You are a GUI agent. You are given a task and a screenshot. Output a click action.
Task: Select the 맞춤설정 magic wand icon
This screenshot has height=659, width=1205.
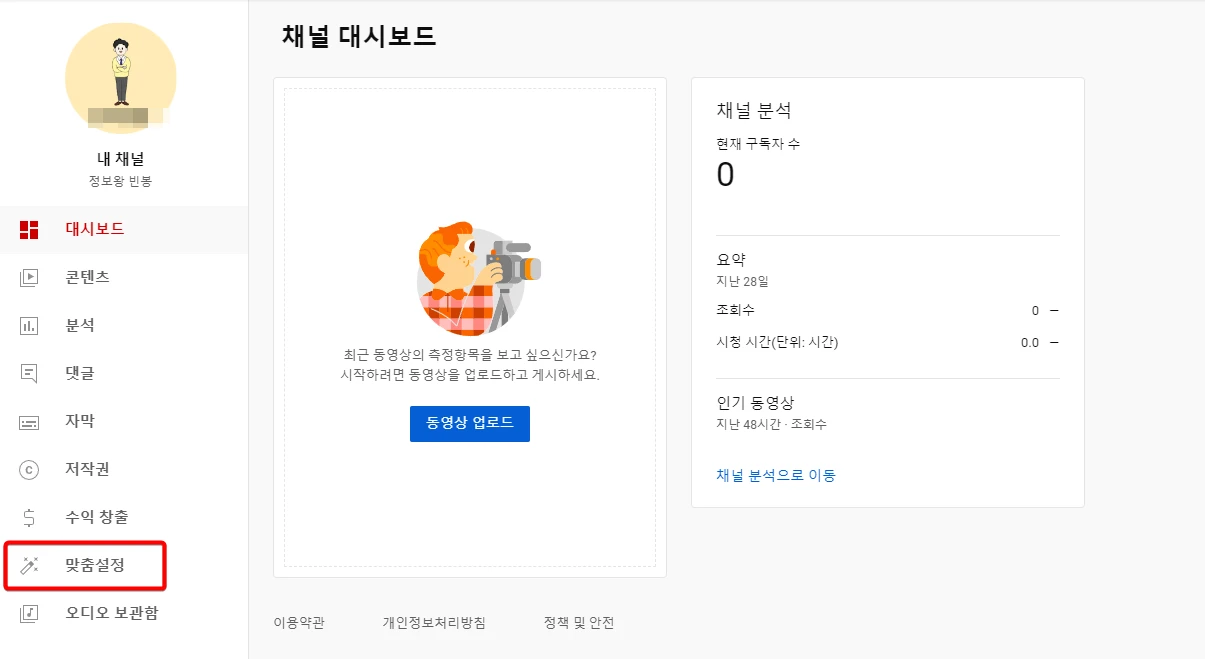point(30,564)
